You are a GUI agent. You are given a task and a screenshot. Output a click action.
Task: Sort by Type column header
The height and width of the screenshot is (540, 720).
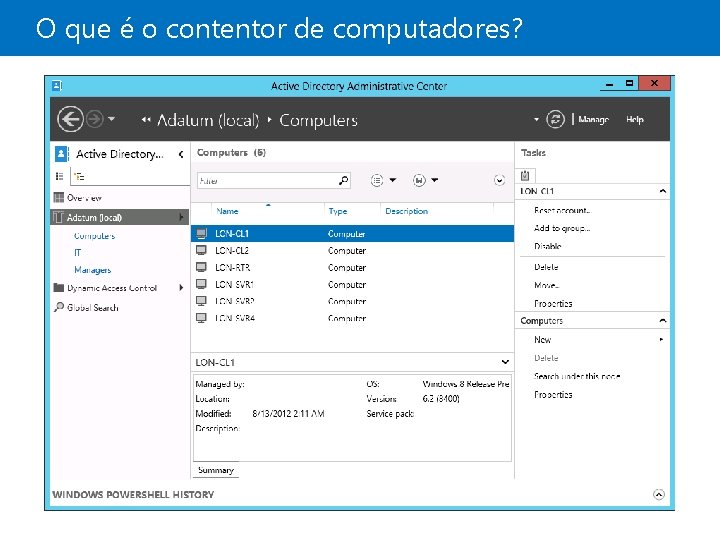338,211
